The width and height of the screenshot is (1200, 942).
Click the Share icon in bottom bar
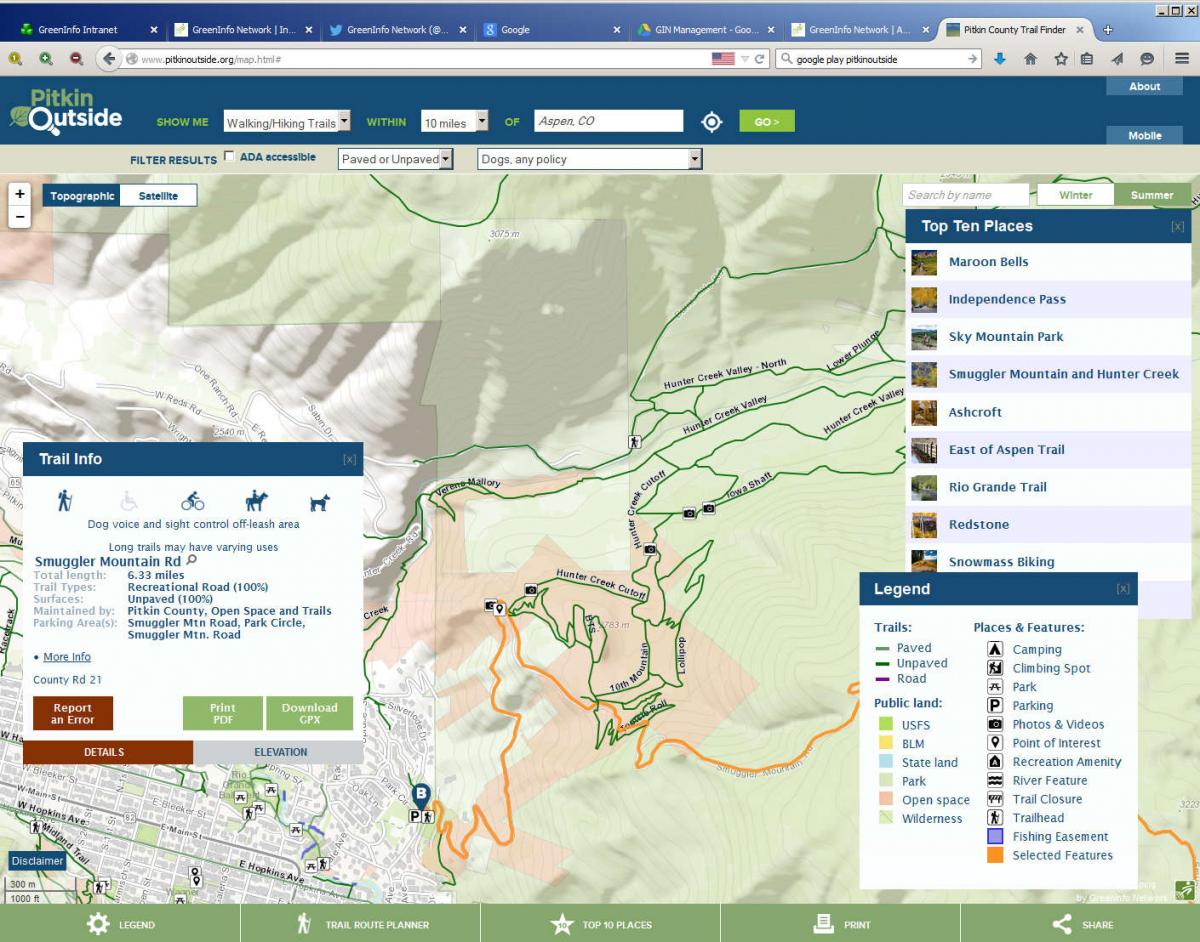[x=1062, y=924]
